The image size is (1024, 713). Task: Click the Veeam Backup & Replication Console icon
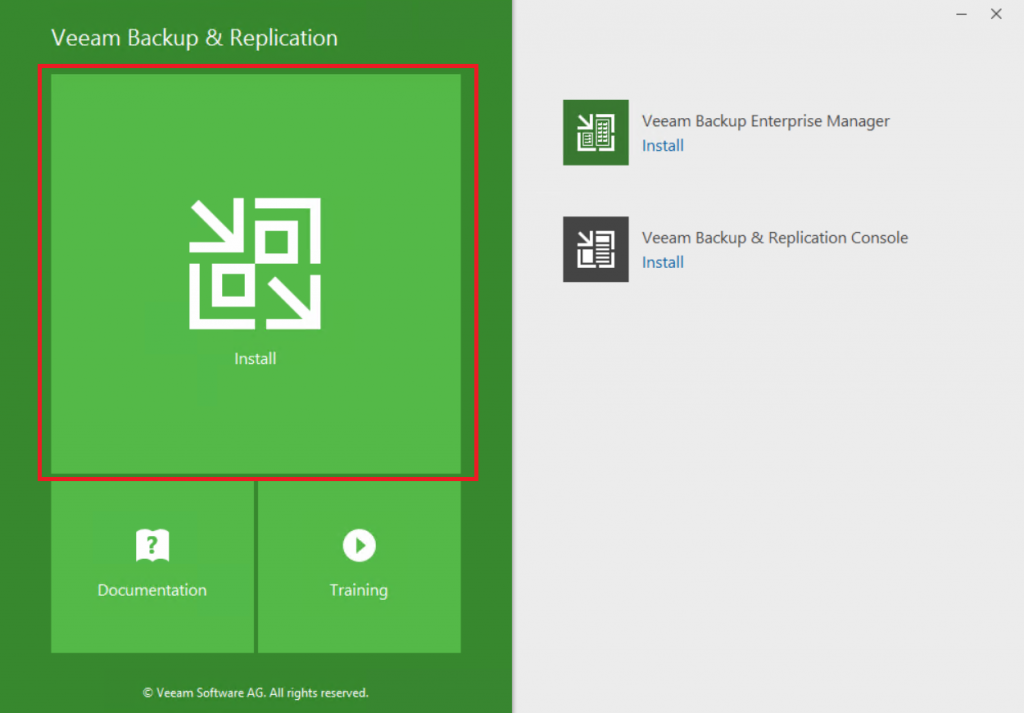click(x=596, y=249)
